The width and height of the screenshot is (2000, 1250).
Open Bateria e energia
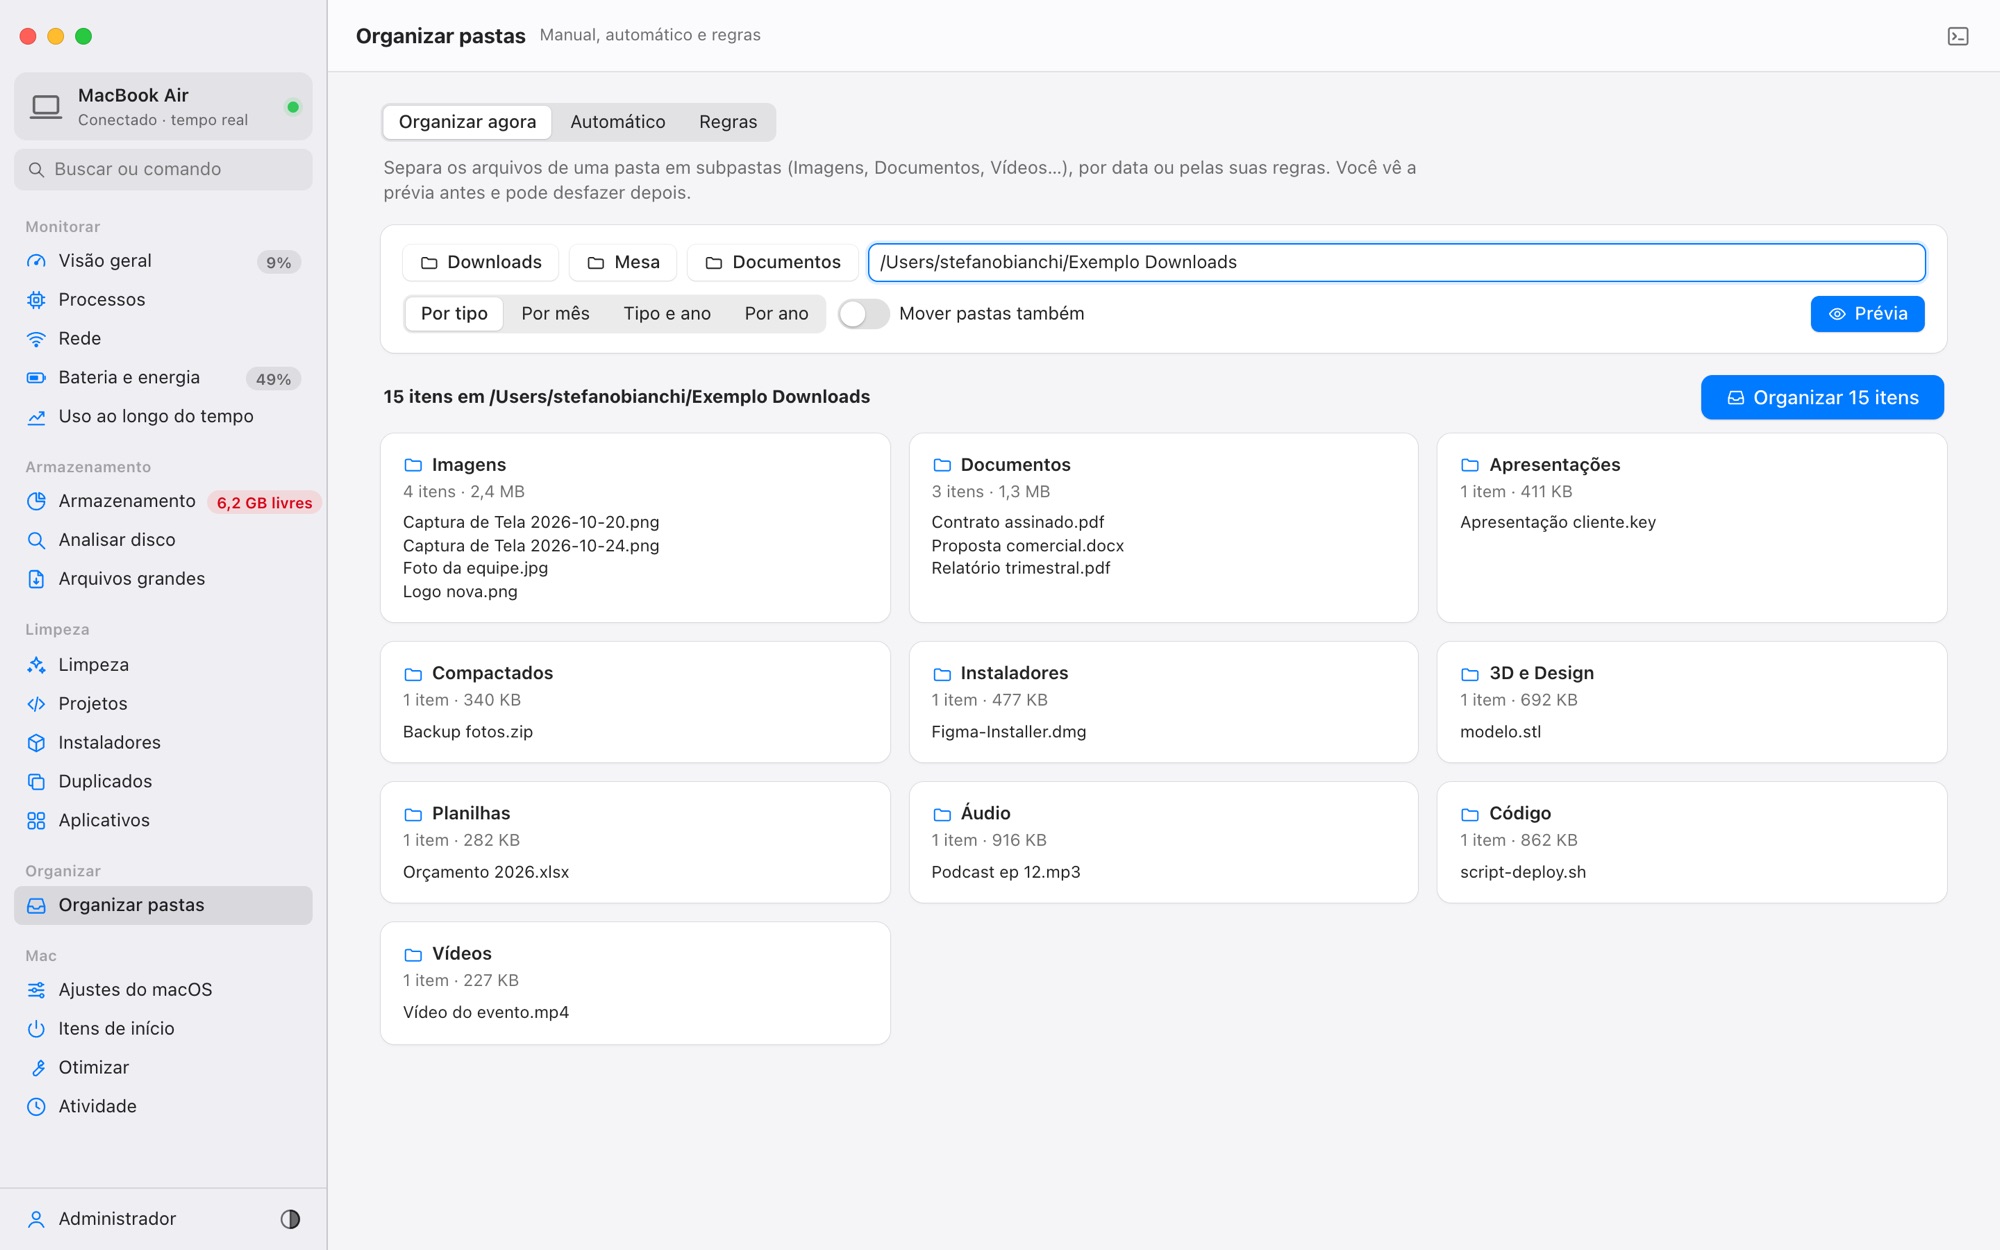(x=163, y=378)
